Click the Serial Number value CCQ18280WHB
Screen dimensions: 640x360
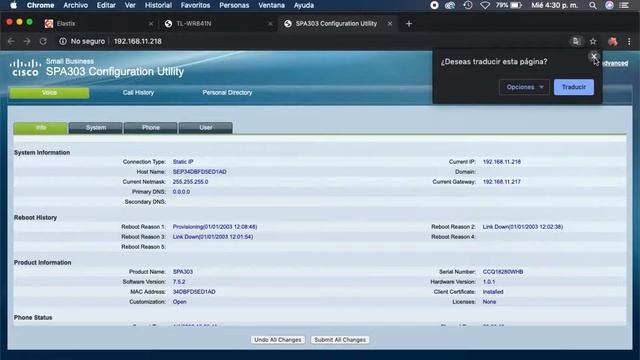point(503,272)
